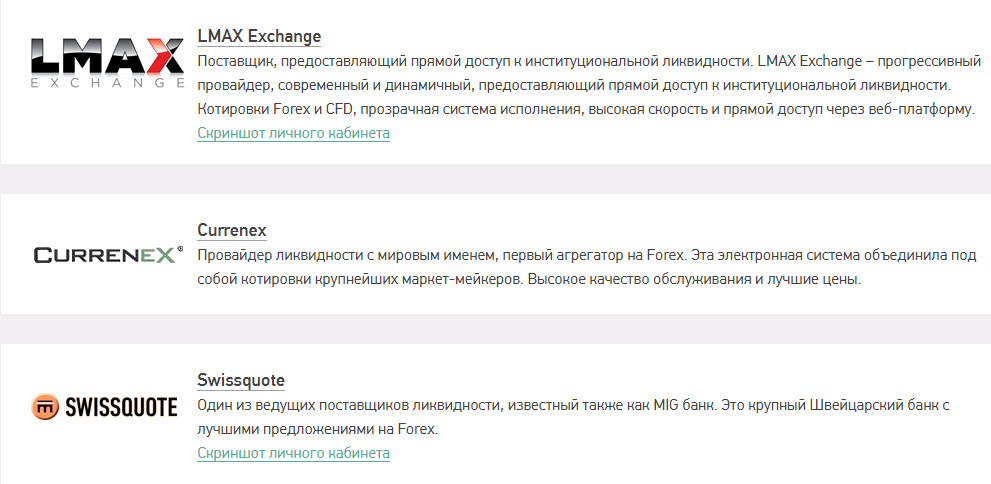Open Swissquote 'Скриншот личного кабинета' link
The height and width of the screenshot is (484, 991).
coord(293,453)
